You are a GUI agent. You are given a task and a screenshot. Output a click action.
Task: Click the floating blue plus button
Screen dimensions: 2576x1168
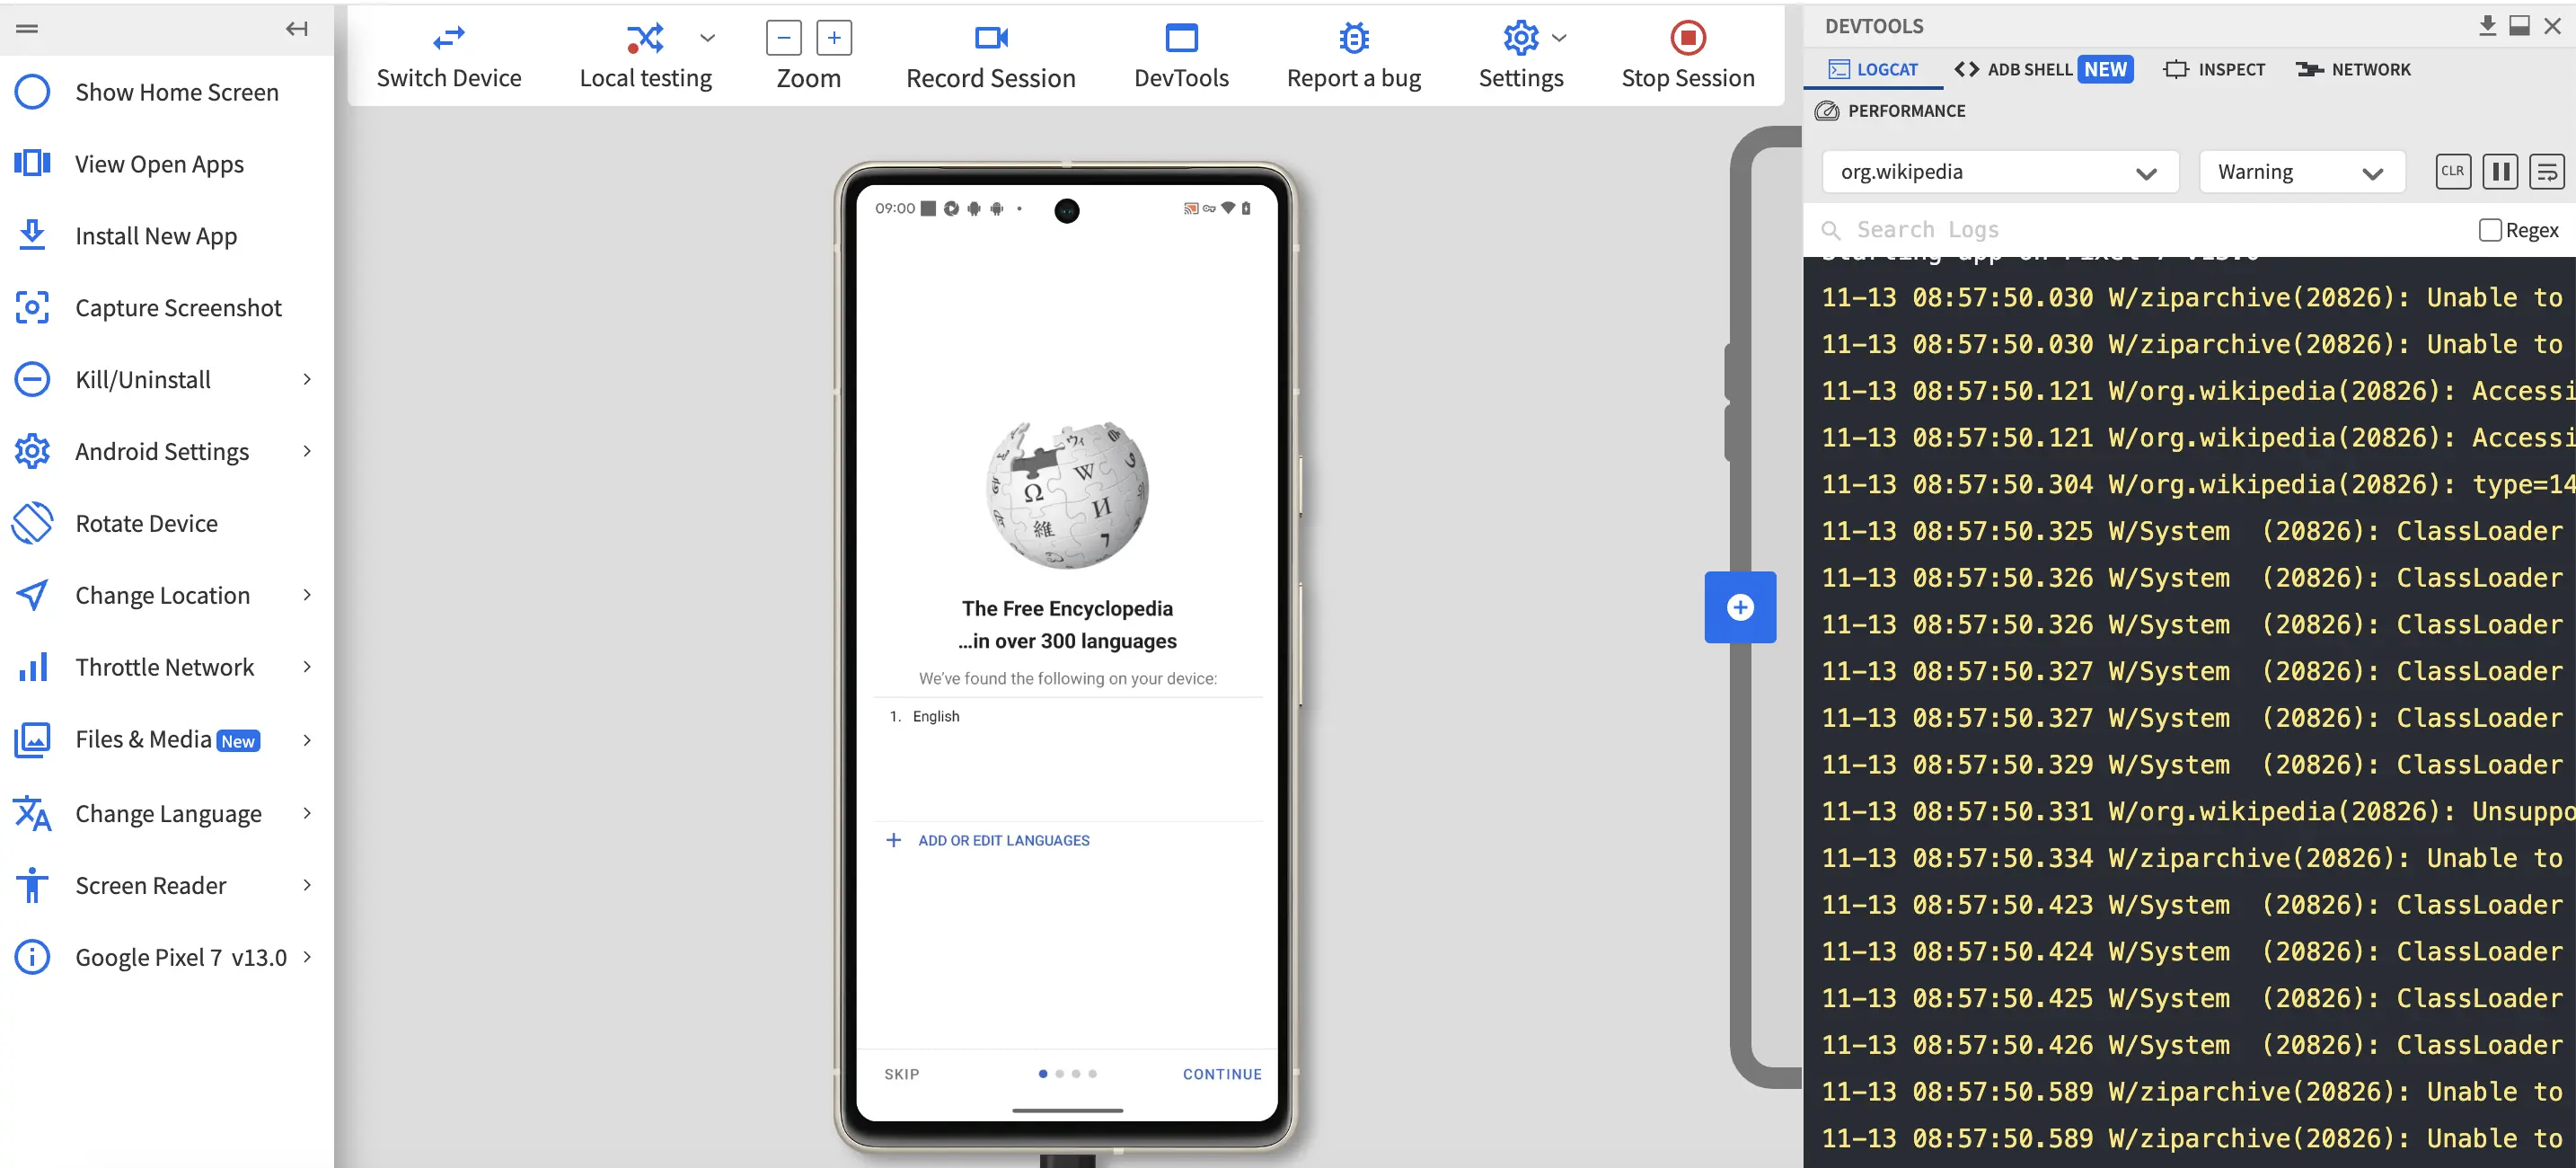pos(1740,606)
